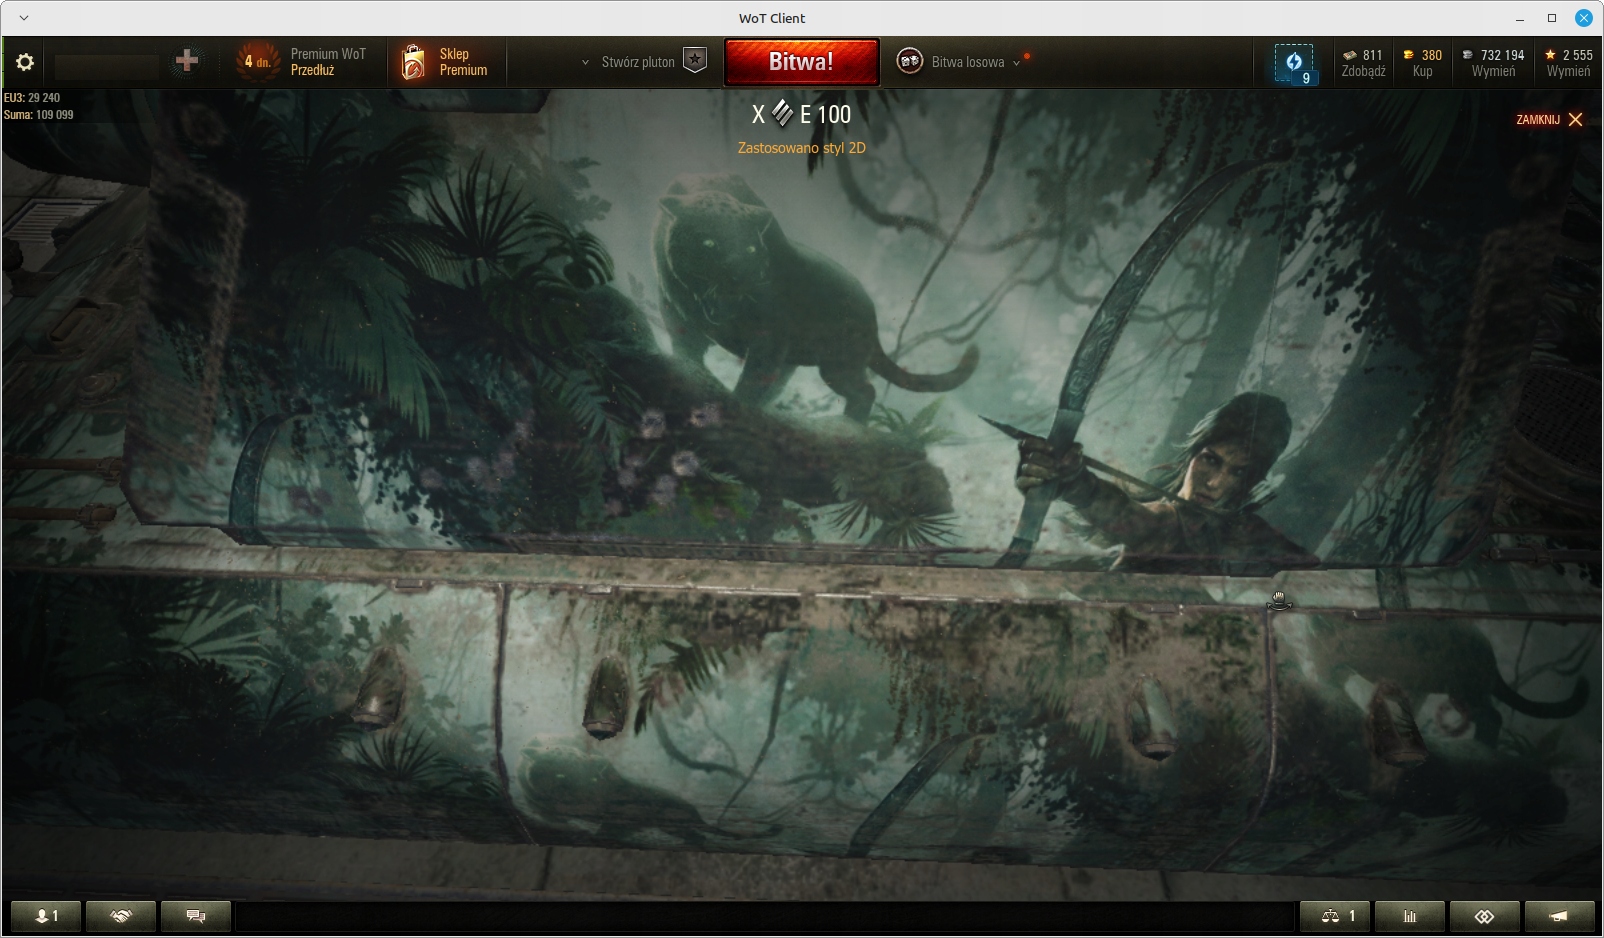Image resolution: width=1604 pixels, height=938 pixels.
Task: Click the diamond-shaped icon in the bottom bar
Action: (1485, 916)
